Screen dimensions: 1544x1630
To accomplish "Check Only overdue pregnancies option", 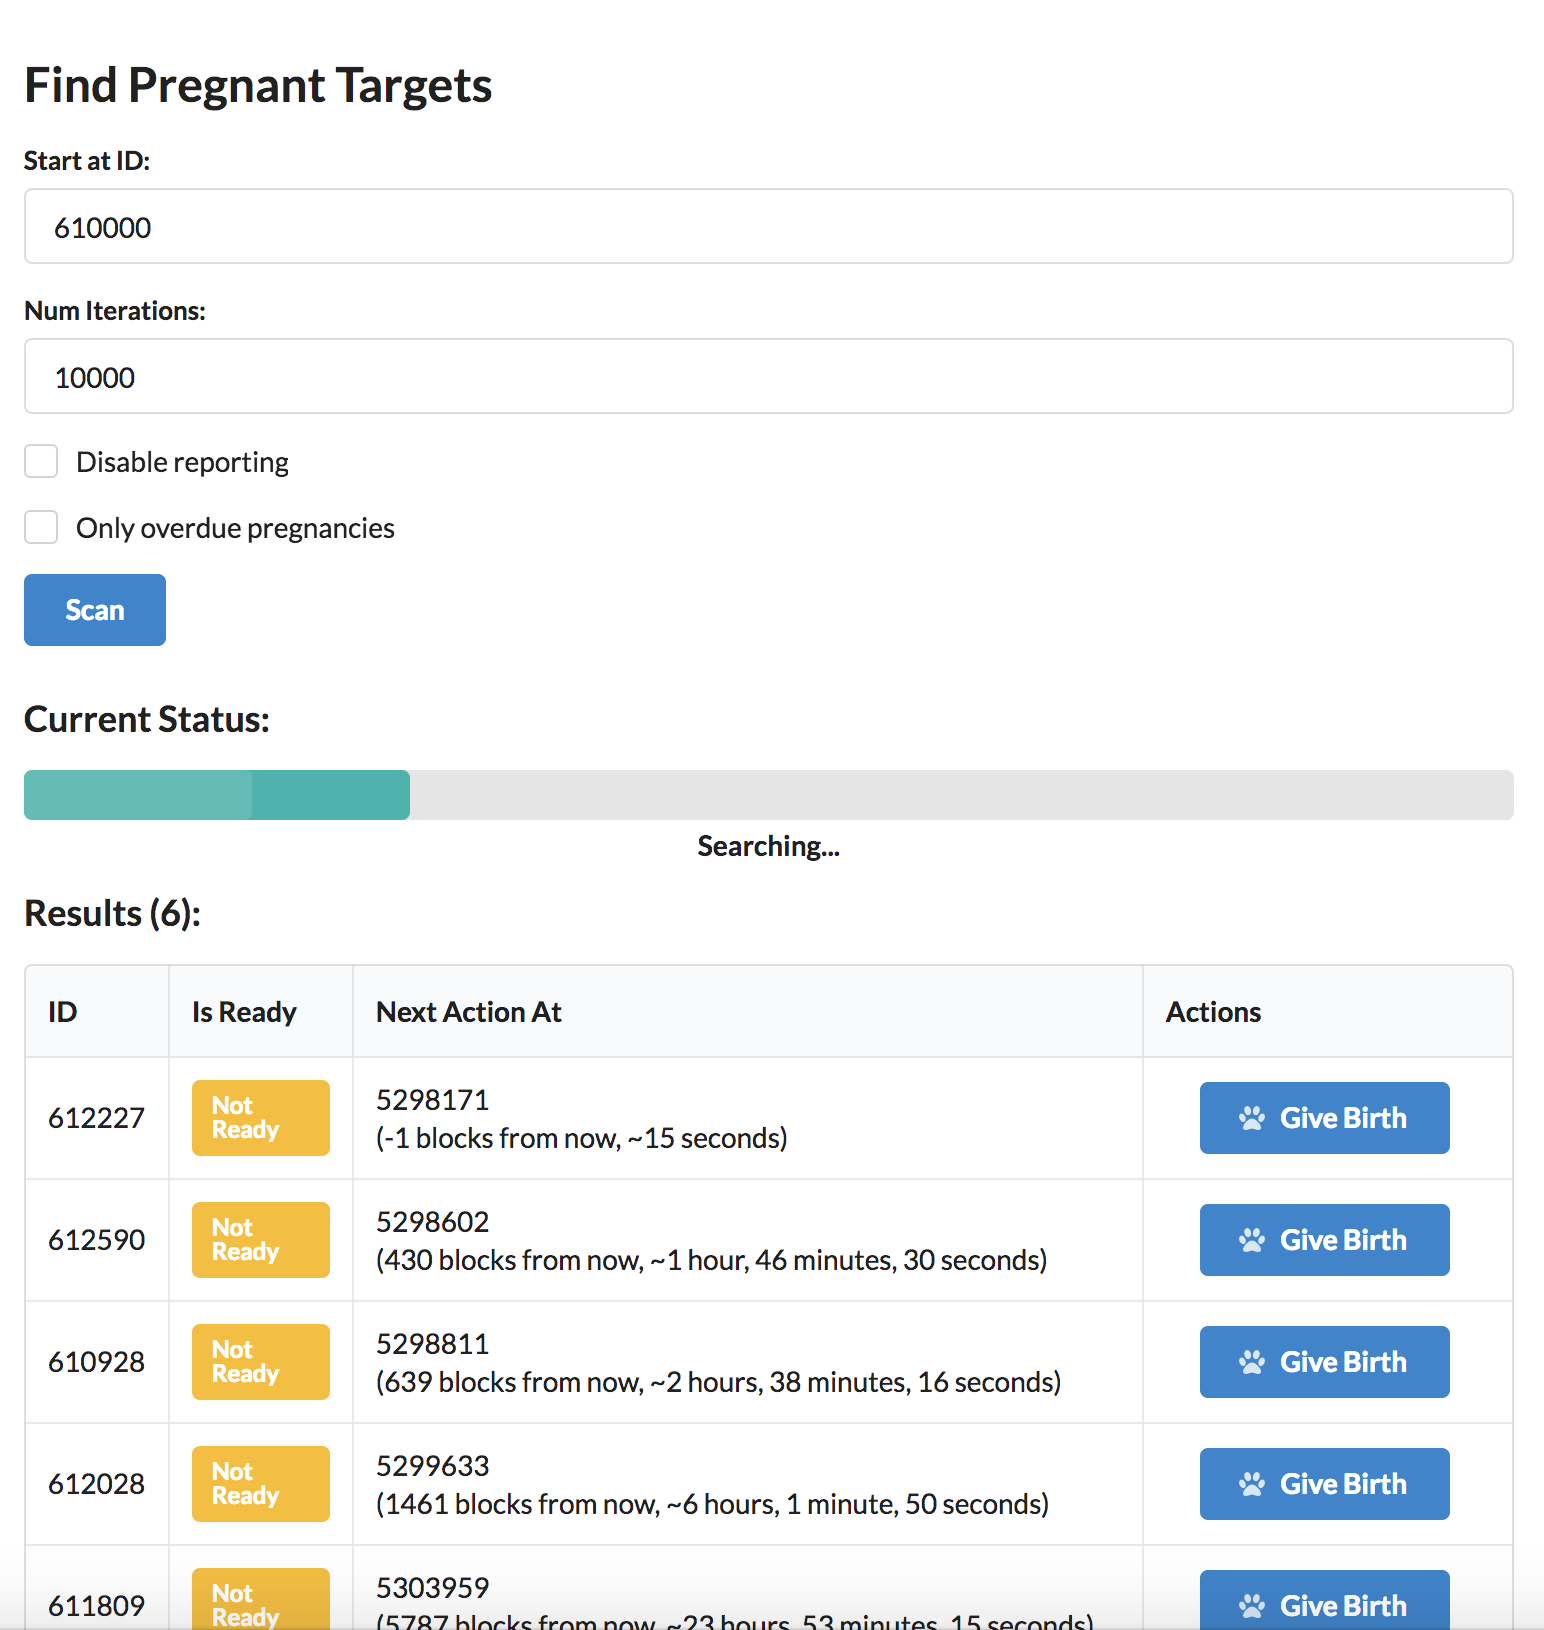I will [41, 528].
